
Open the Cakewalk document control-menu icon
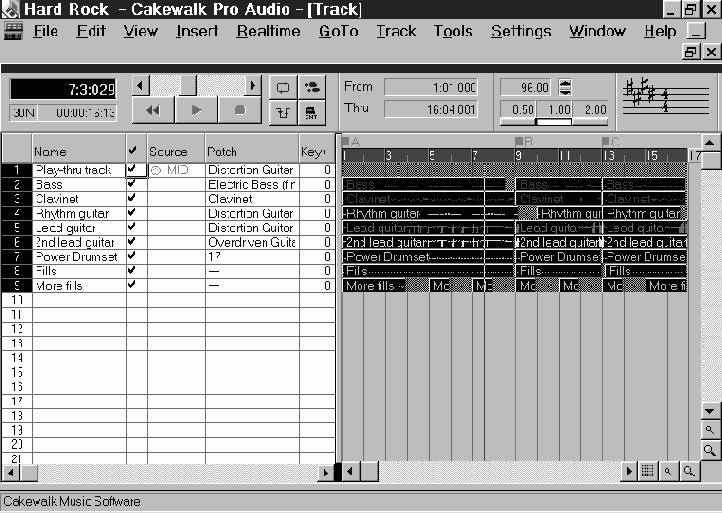(13, 31)
